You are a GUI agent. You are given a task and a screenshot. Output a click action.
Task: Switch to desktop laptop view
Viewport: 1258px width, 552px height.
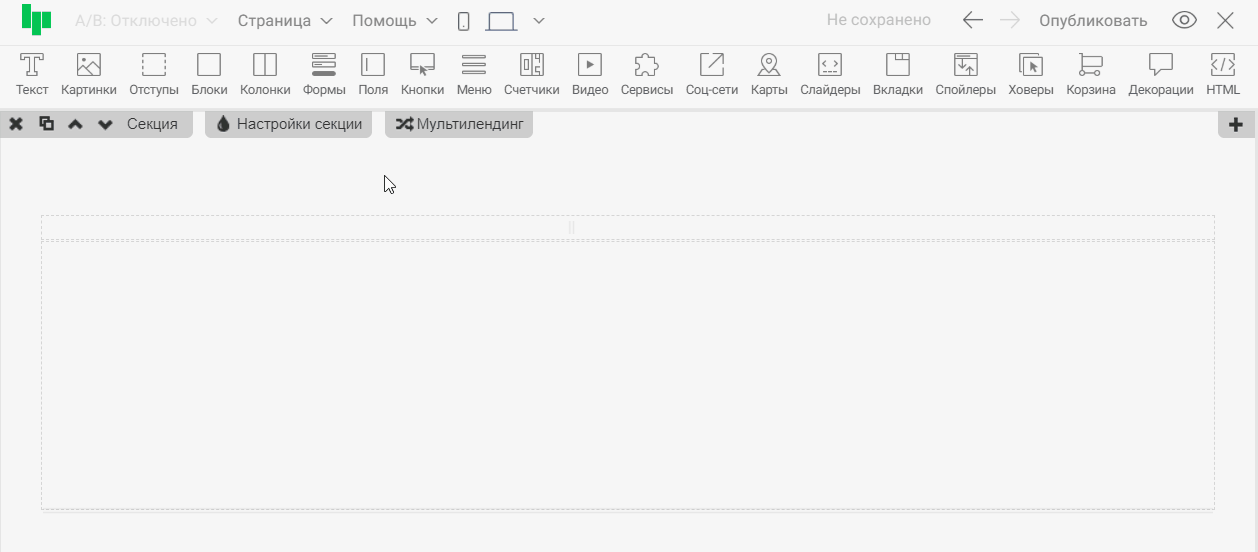[501, 21]
